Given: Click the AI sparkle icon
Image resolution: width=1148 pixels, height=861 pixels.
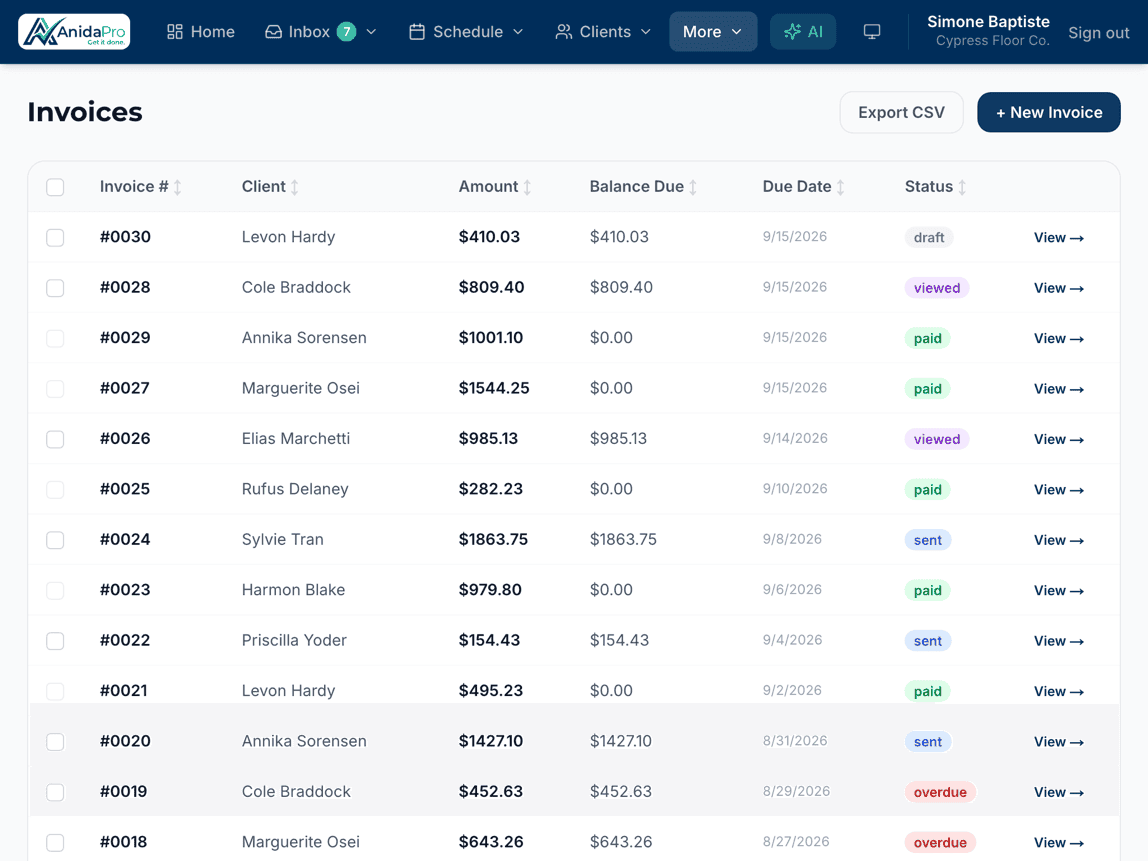Looking at the screenshot, I should tap(792, 31).
